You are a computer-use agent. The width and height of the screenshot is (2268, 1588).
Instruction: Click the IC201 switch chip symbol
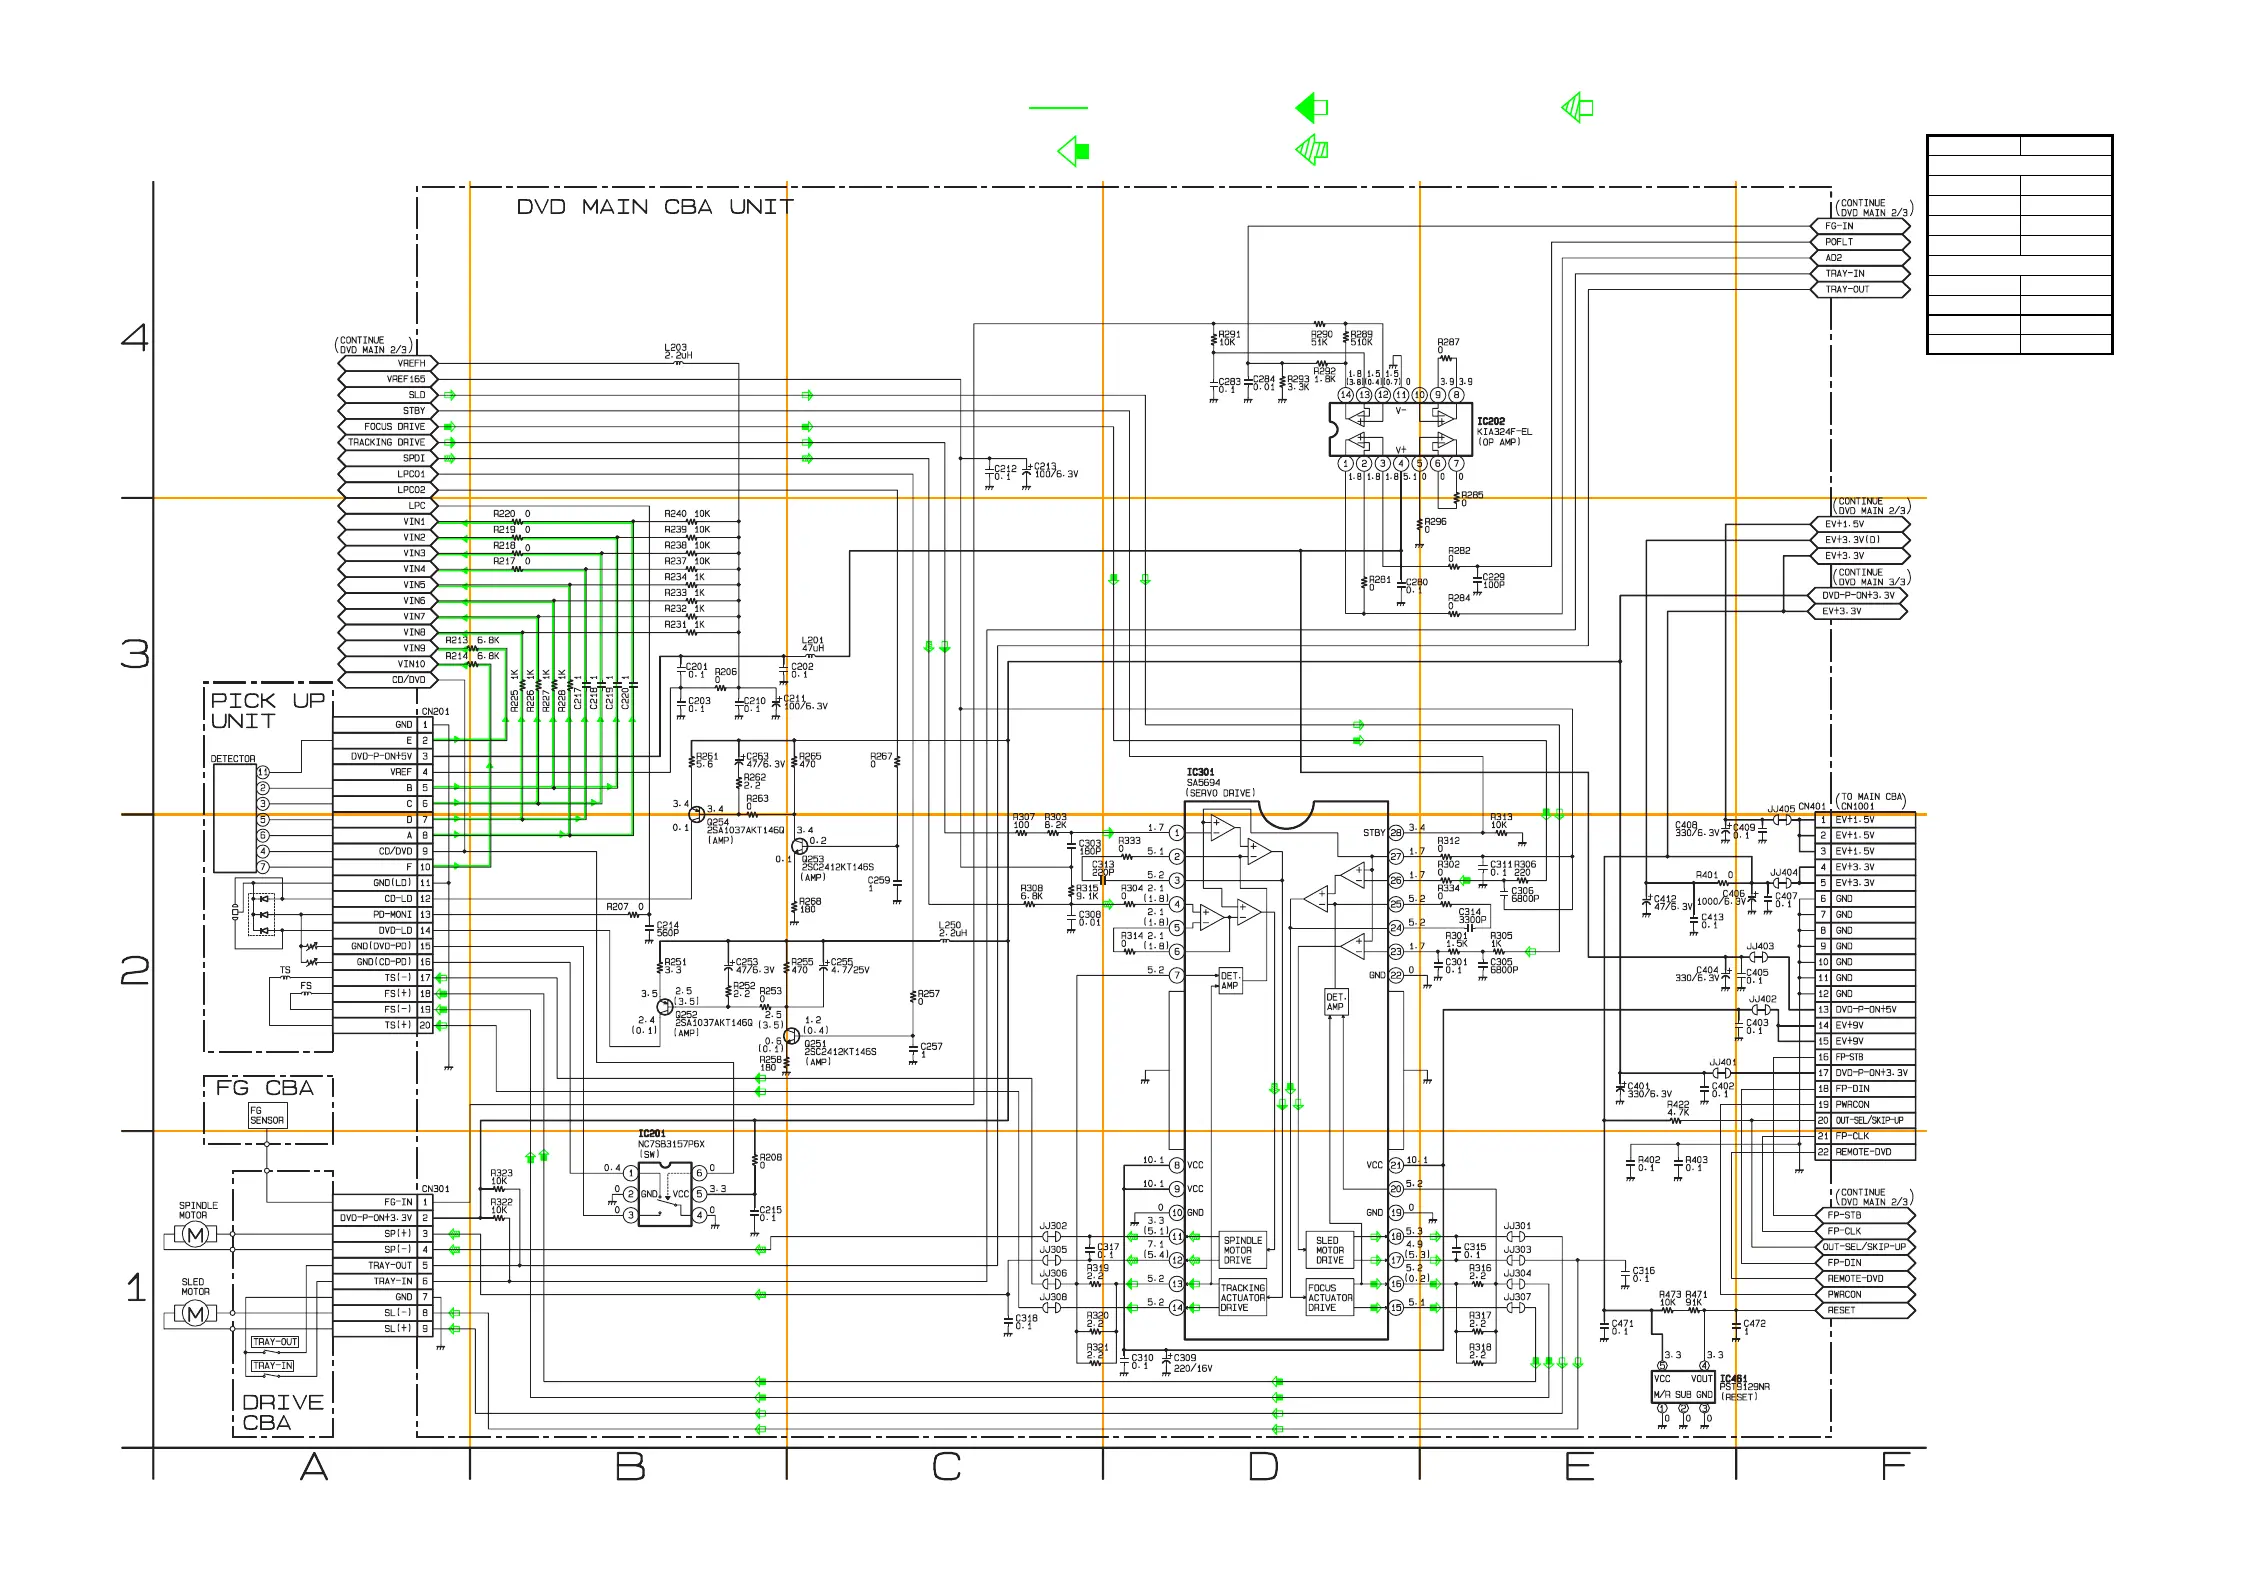[665, 1194]
